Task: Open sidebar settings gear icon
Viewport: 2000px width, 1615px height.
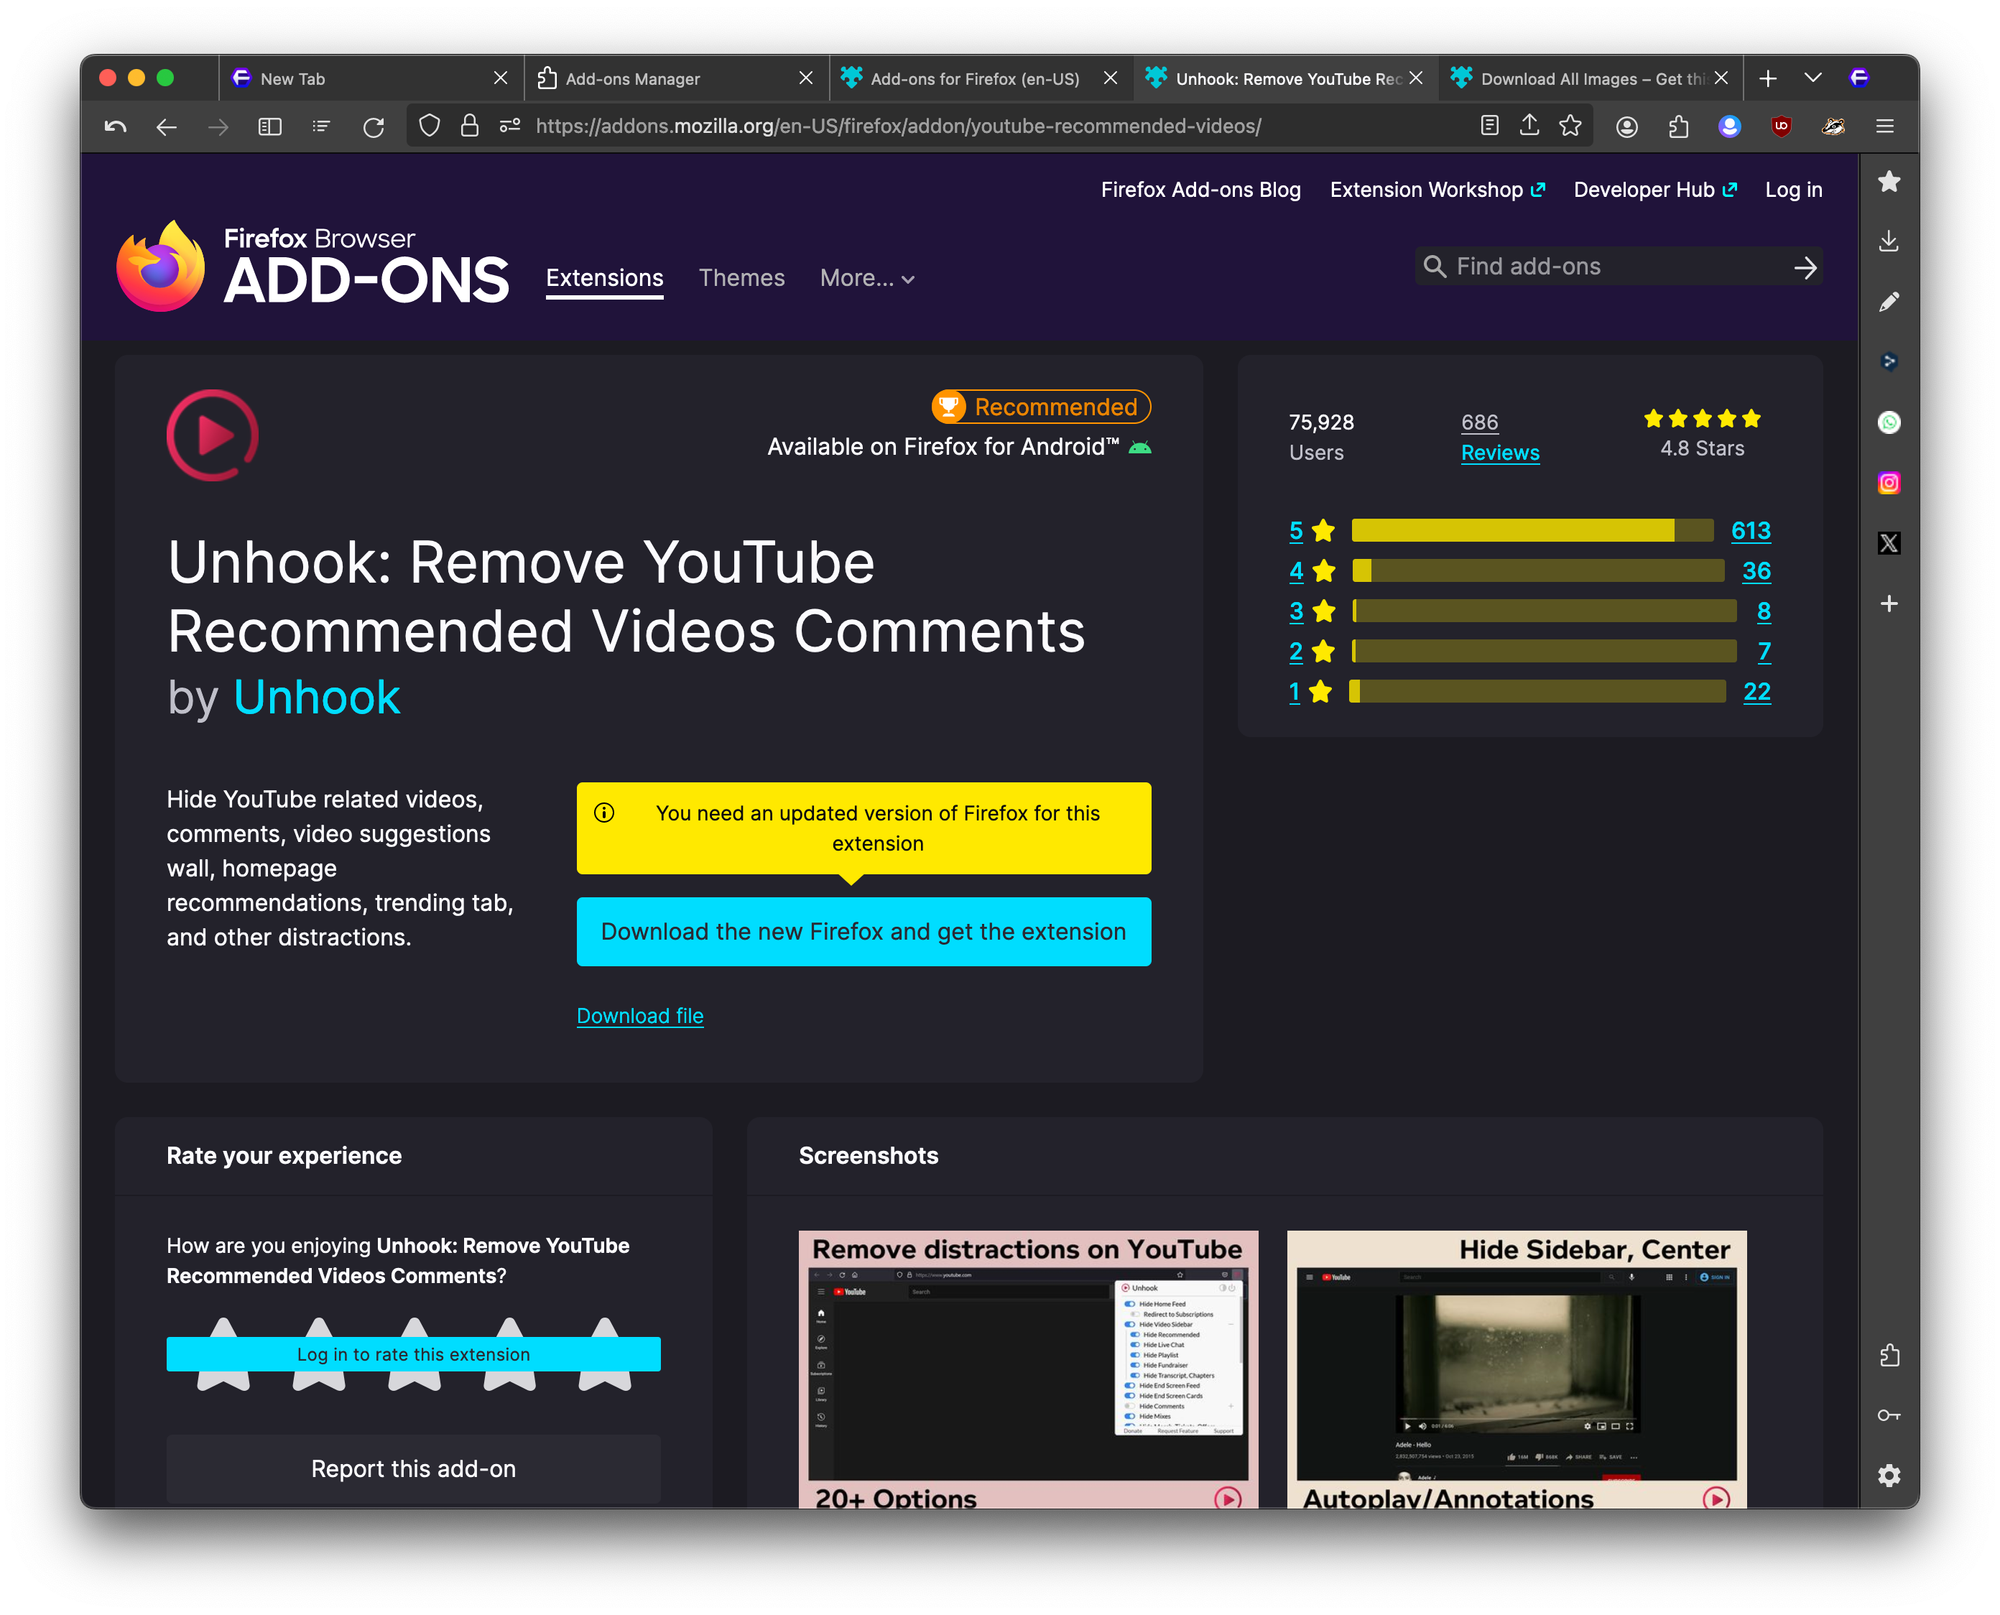Action: click(x=1889, y=1476)
